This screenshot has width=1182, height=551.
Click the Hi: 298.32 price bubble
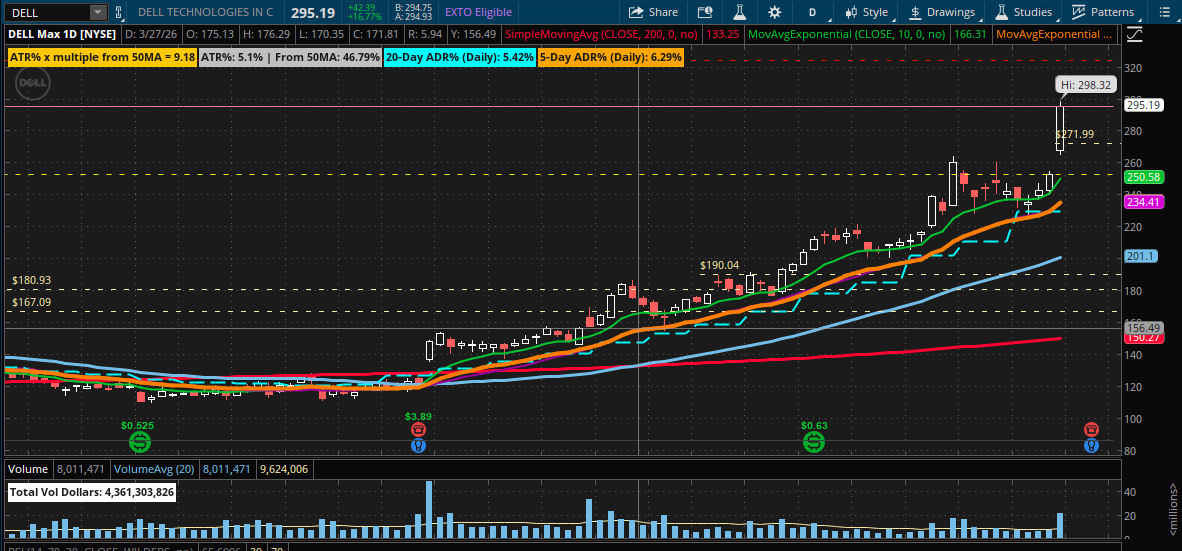coord(1084,85)
